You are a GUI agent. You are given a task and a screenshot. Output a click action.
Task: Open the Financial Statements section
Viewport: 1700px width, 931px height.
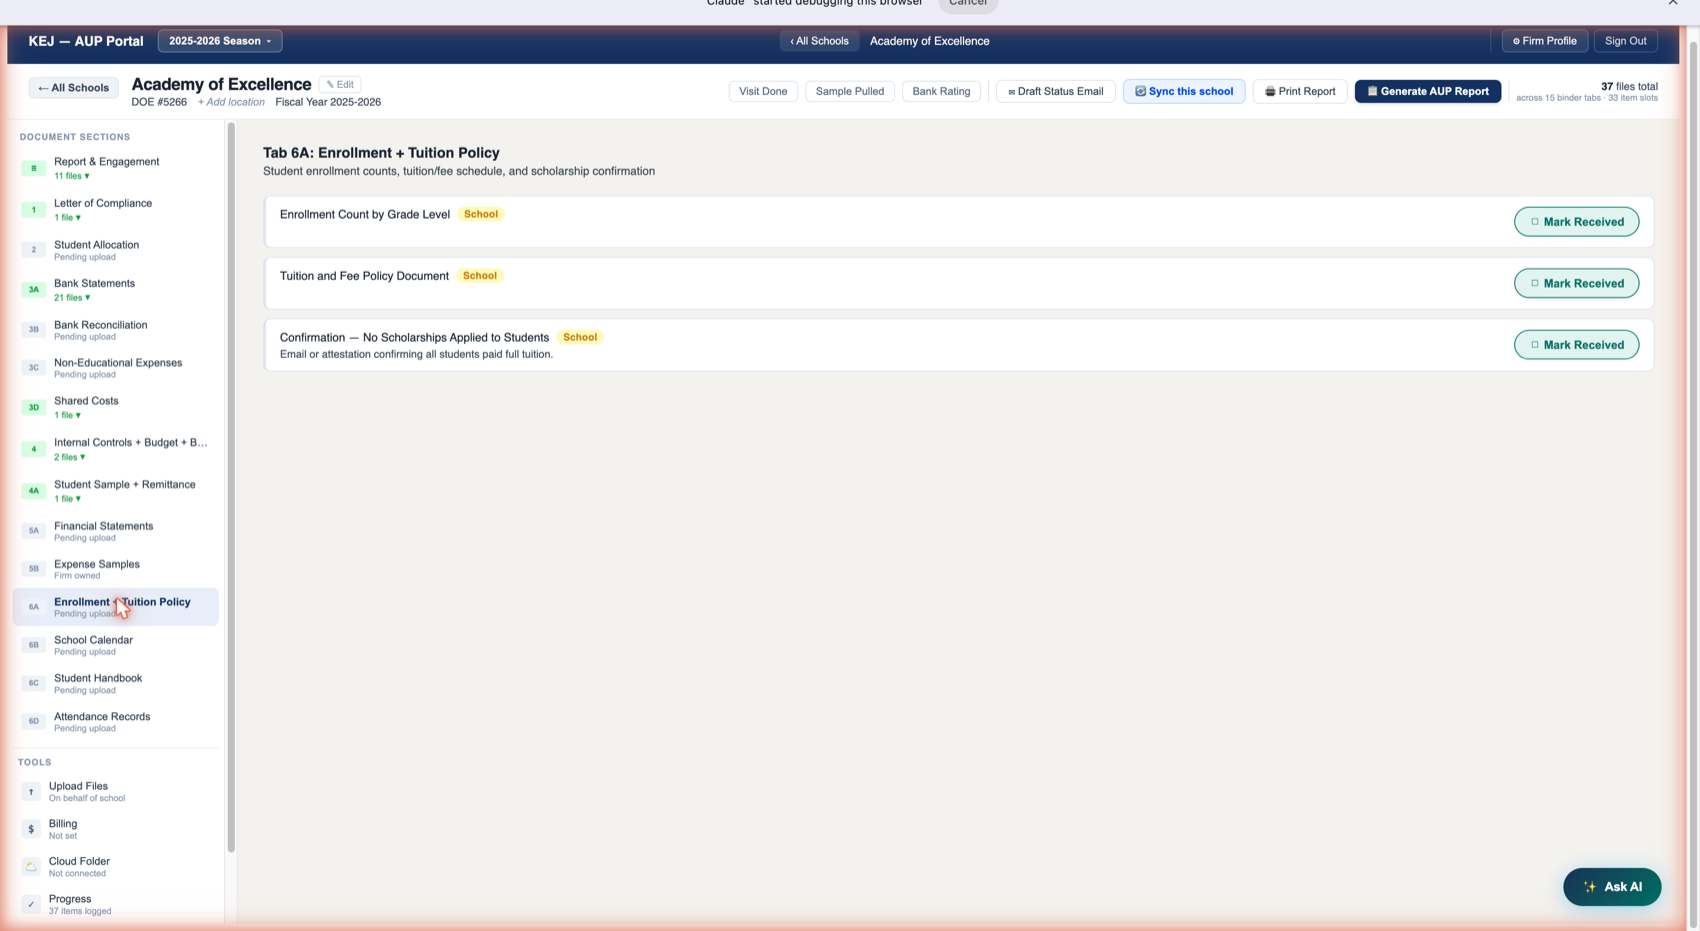click(x=116, y=531)
